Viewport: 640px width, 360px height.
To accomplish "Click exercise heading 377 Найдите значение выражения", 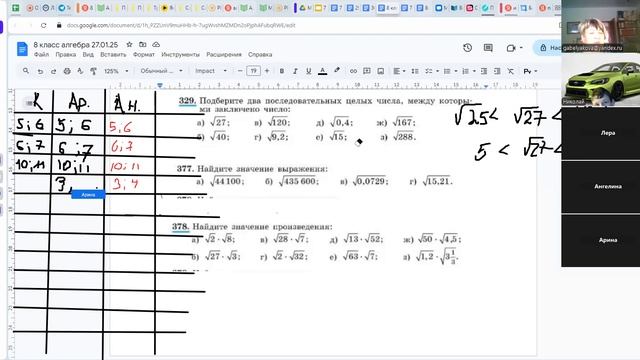I will [252, 169].
